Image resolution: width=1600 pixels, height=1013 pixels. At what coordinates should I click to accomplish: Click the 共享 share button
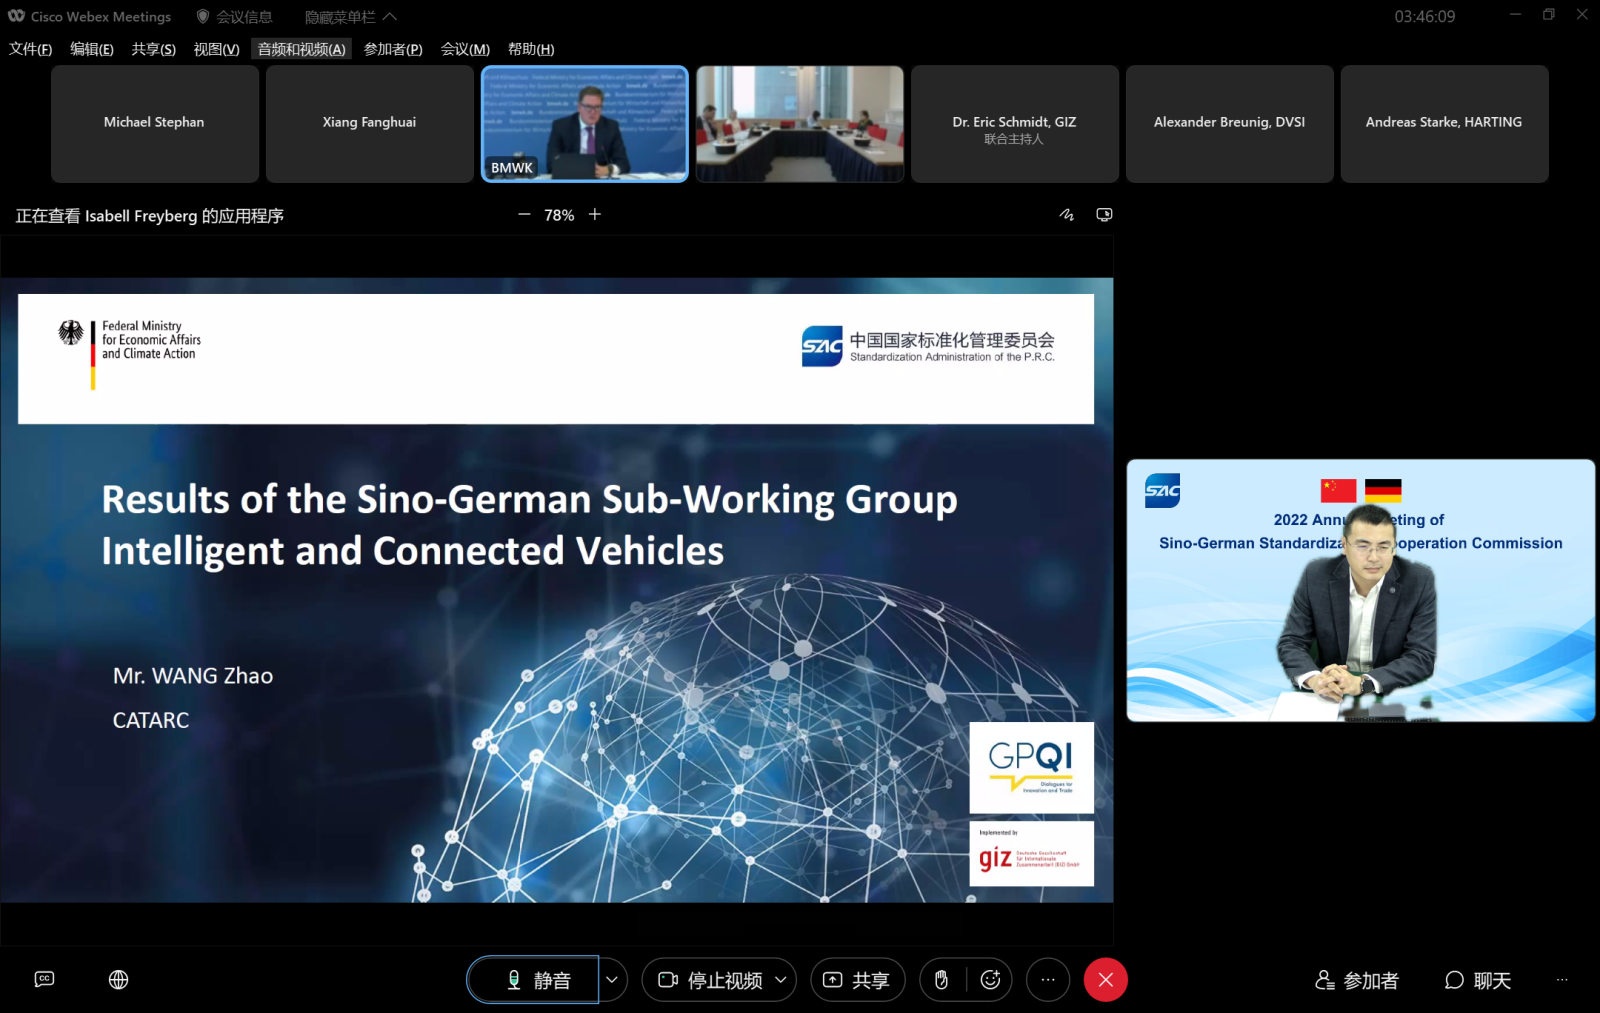pyautogui.click(x=857, y=980)
